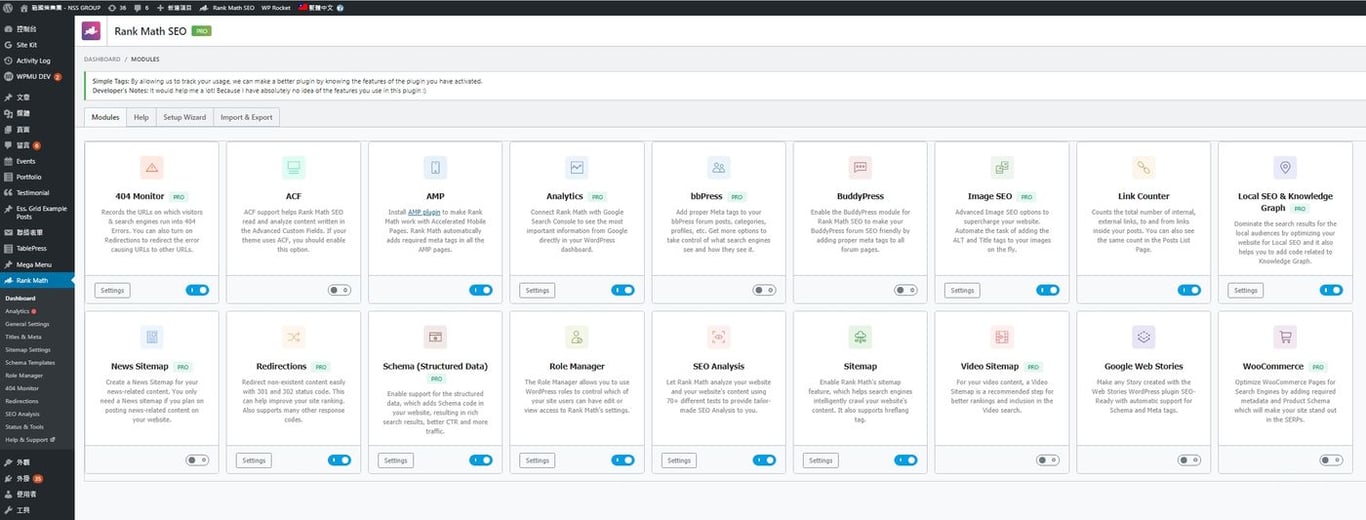Follow the AMP plugin install link
This screenshot has width=1366, height=520.
tap(424, 212)
